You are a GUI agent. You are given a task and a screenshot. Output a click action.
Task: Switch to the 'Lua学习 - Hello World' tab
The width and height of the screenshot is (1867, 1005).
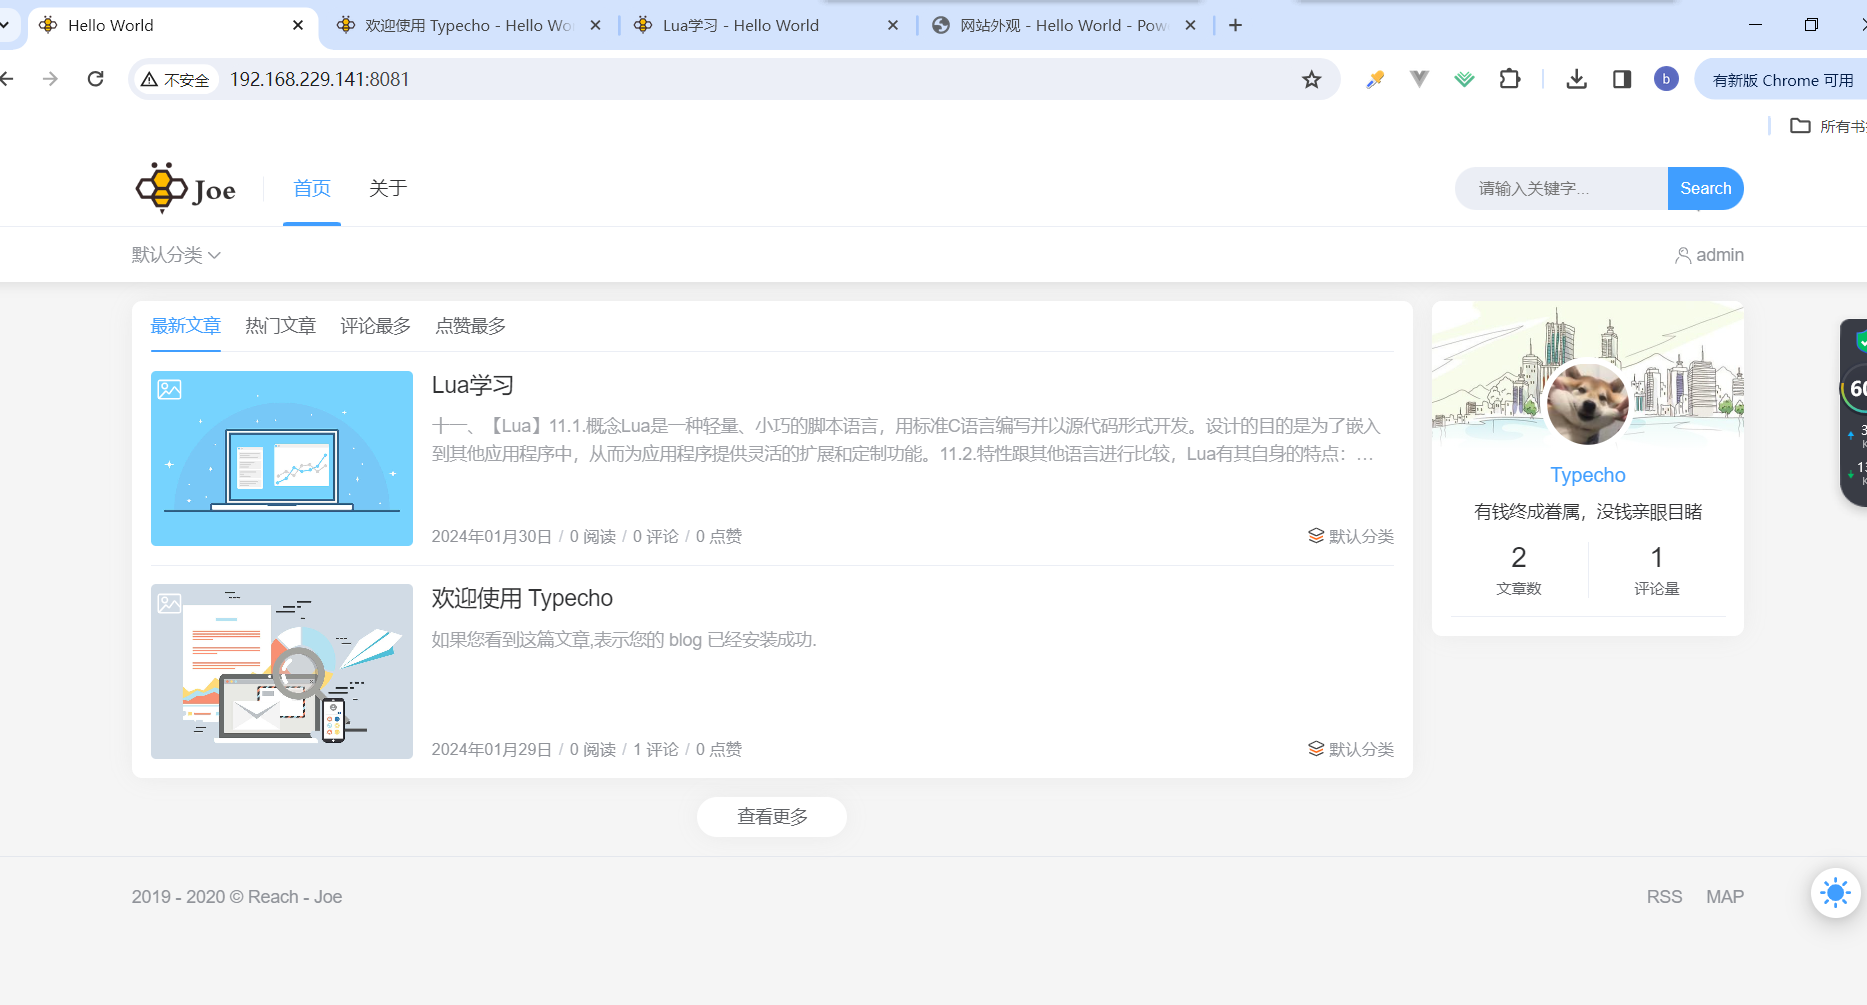point(767,25)
